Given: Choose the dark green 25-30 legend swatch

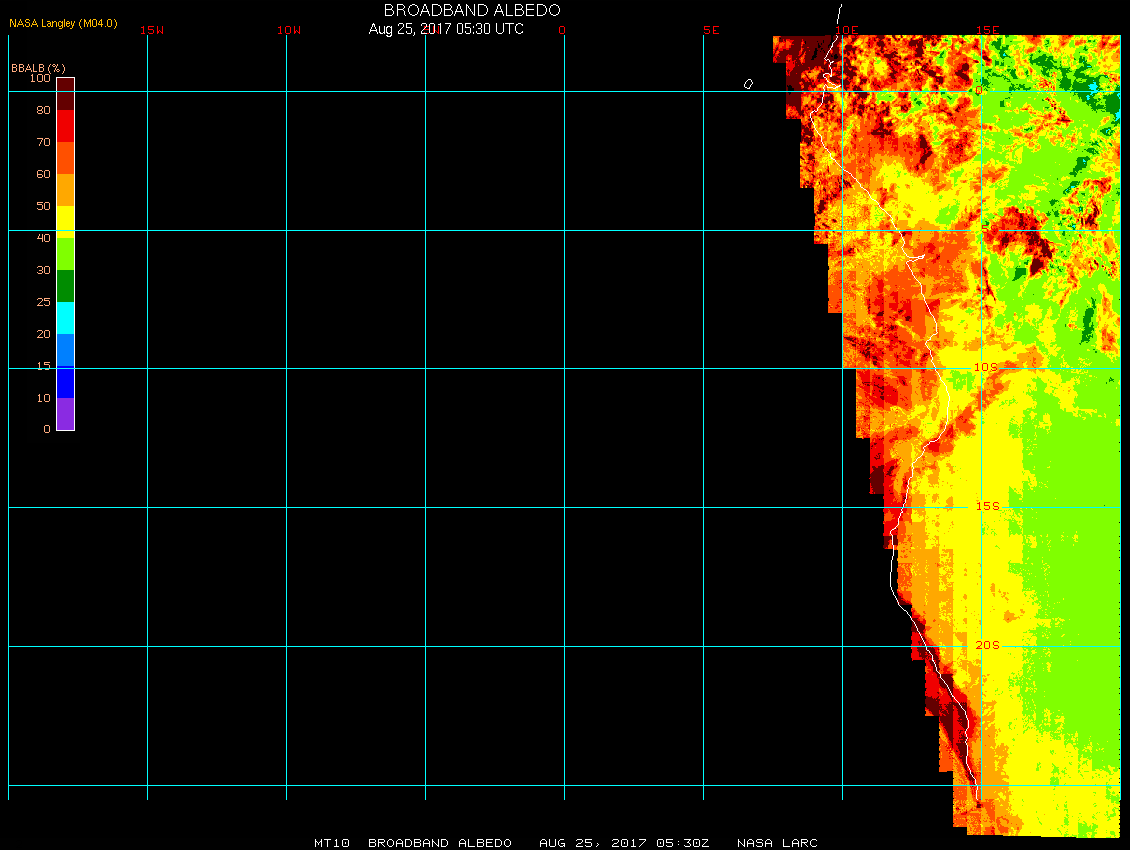Looking at the screenshot, I should click(65, 286).
